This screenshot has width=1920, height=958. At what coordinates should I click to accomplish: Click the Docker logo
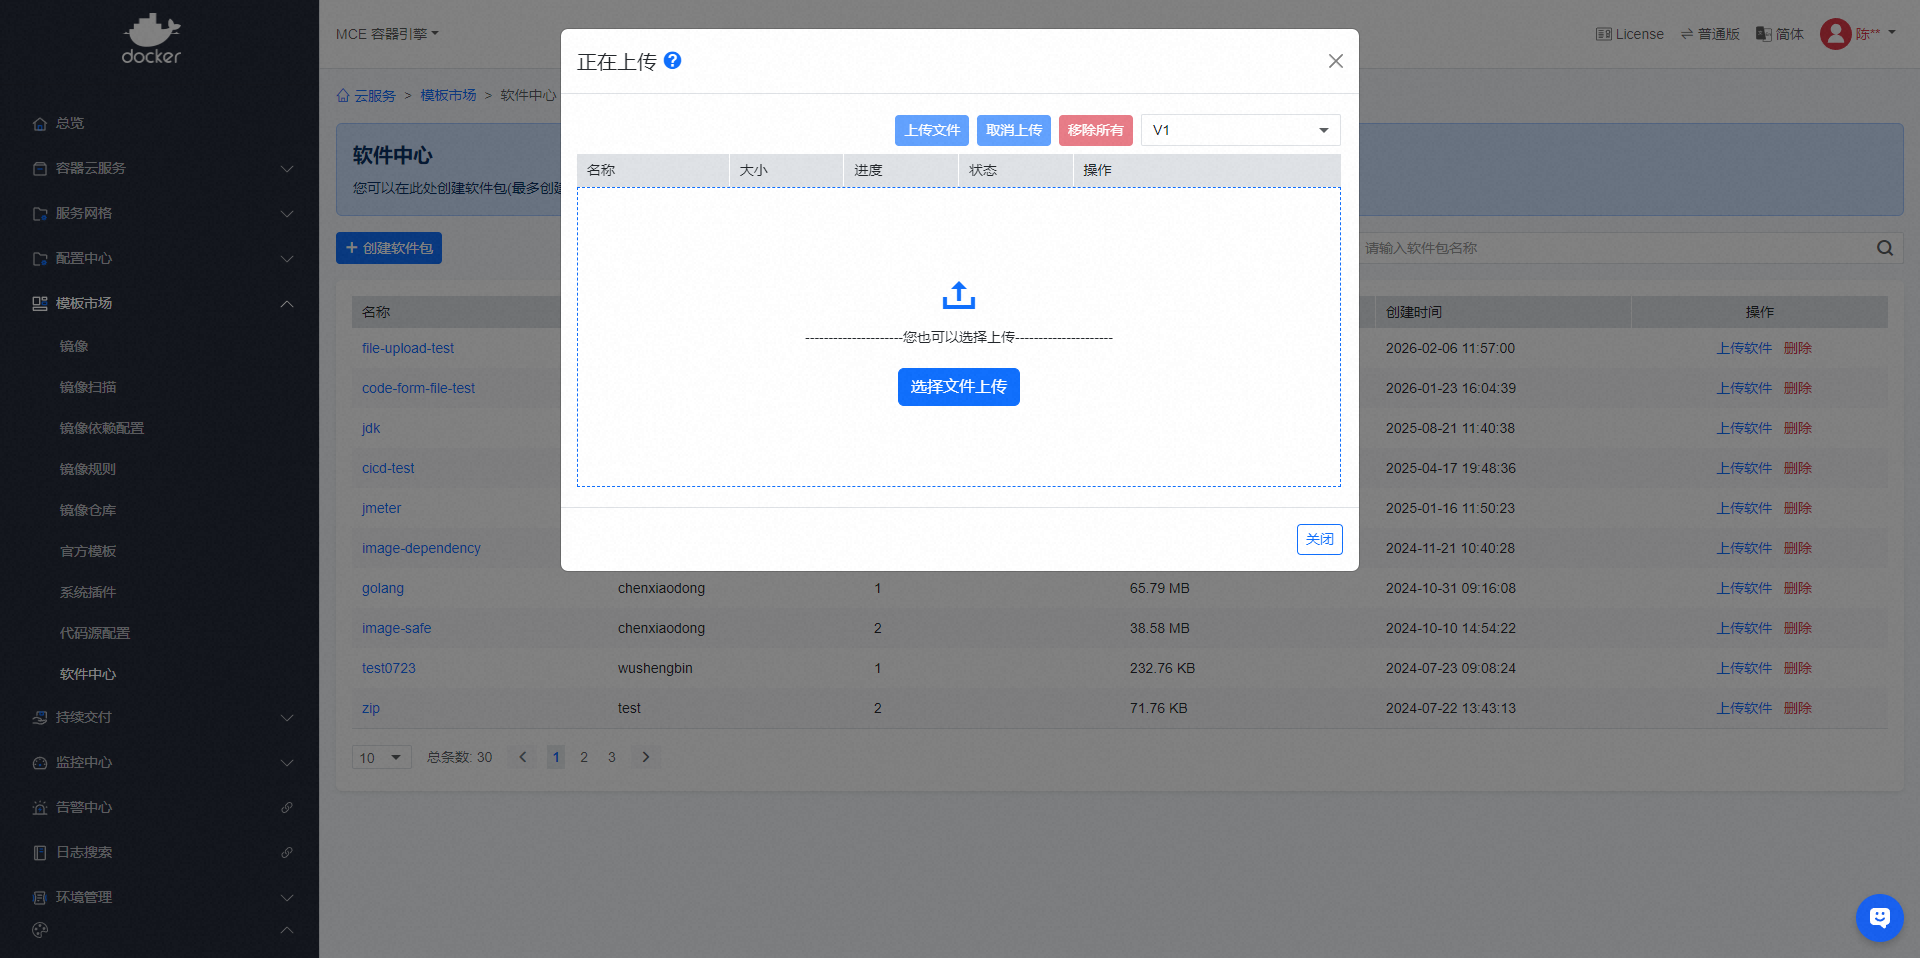tap(152, 40)
